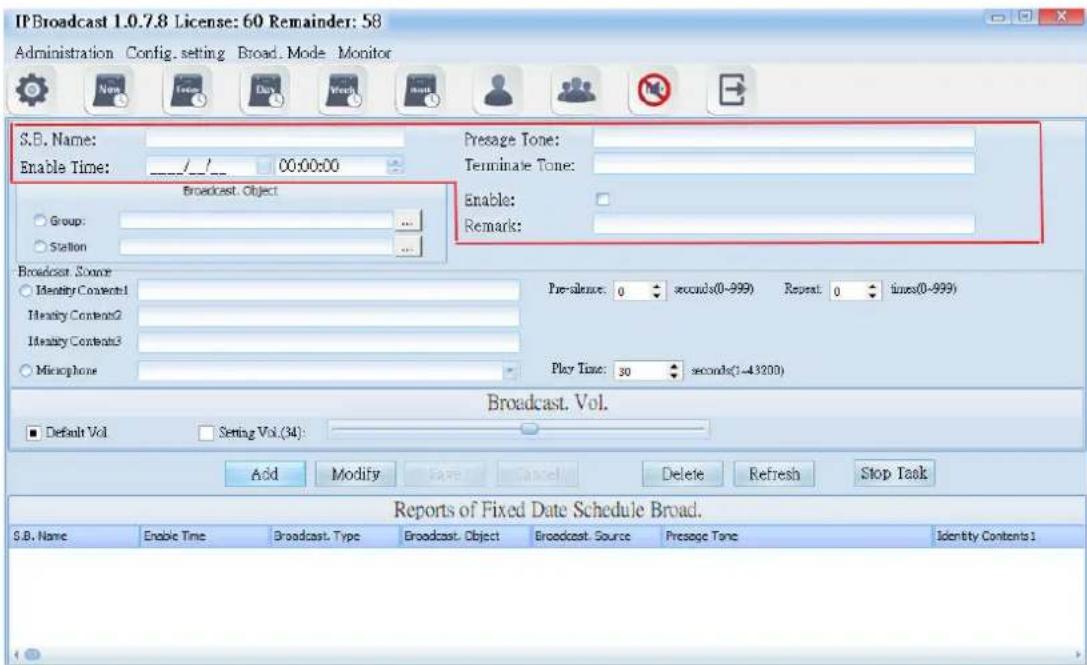Click the Broadcast. Source column header

[x=595, y=536]
